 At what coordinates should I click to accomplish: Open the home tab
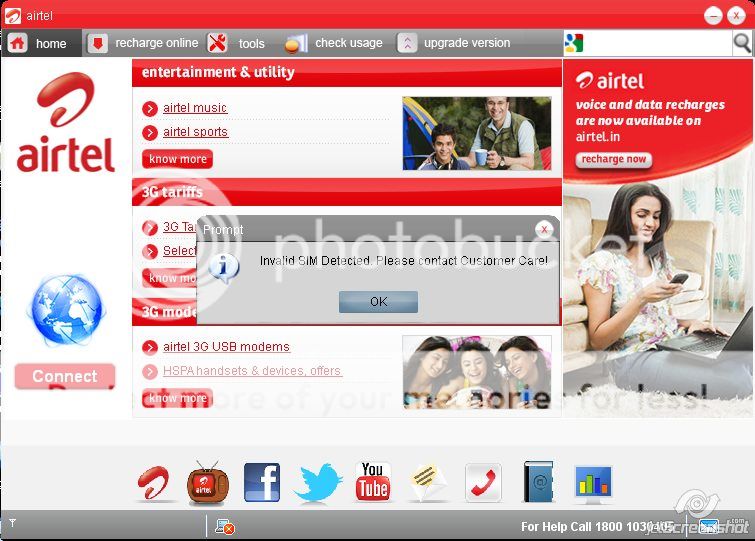pos(42,43)
